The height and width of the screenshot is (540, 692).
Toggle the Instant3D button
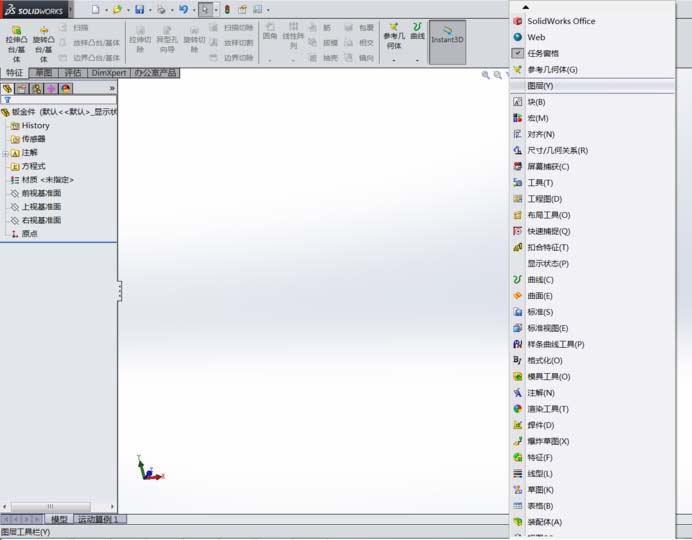coord(448,42)
